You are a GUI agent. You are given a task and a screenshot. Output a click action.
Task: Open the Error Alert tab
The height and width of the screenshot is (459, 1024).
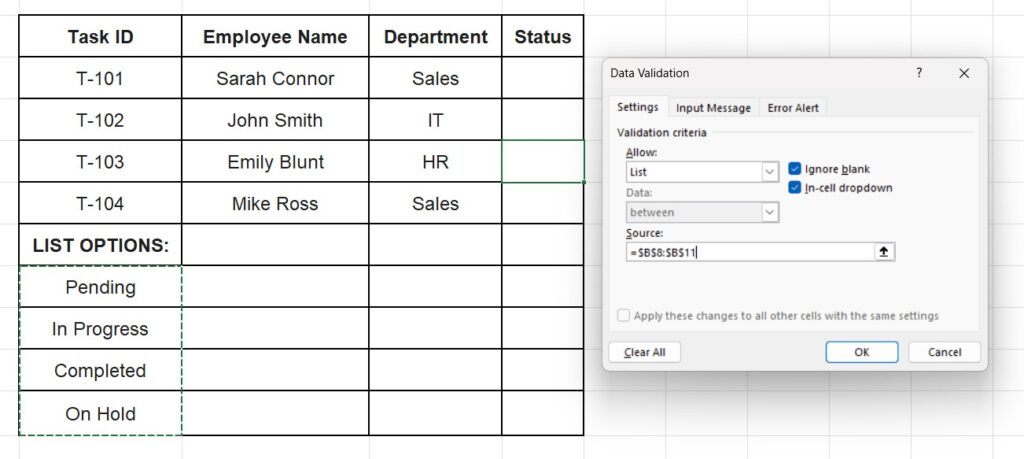coord(793,108)
